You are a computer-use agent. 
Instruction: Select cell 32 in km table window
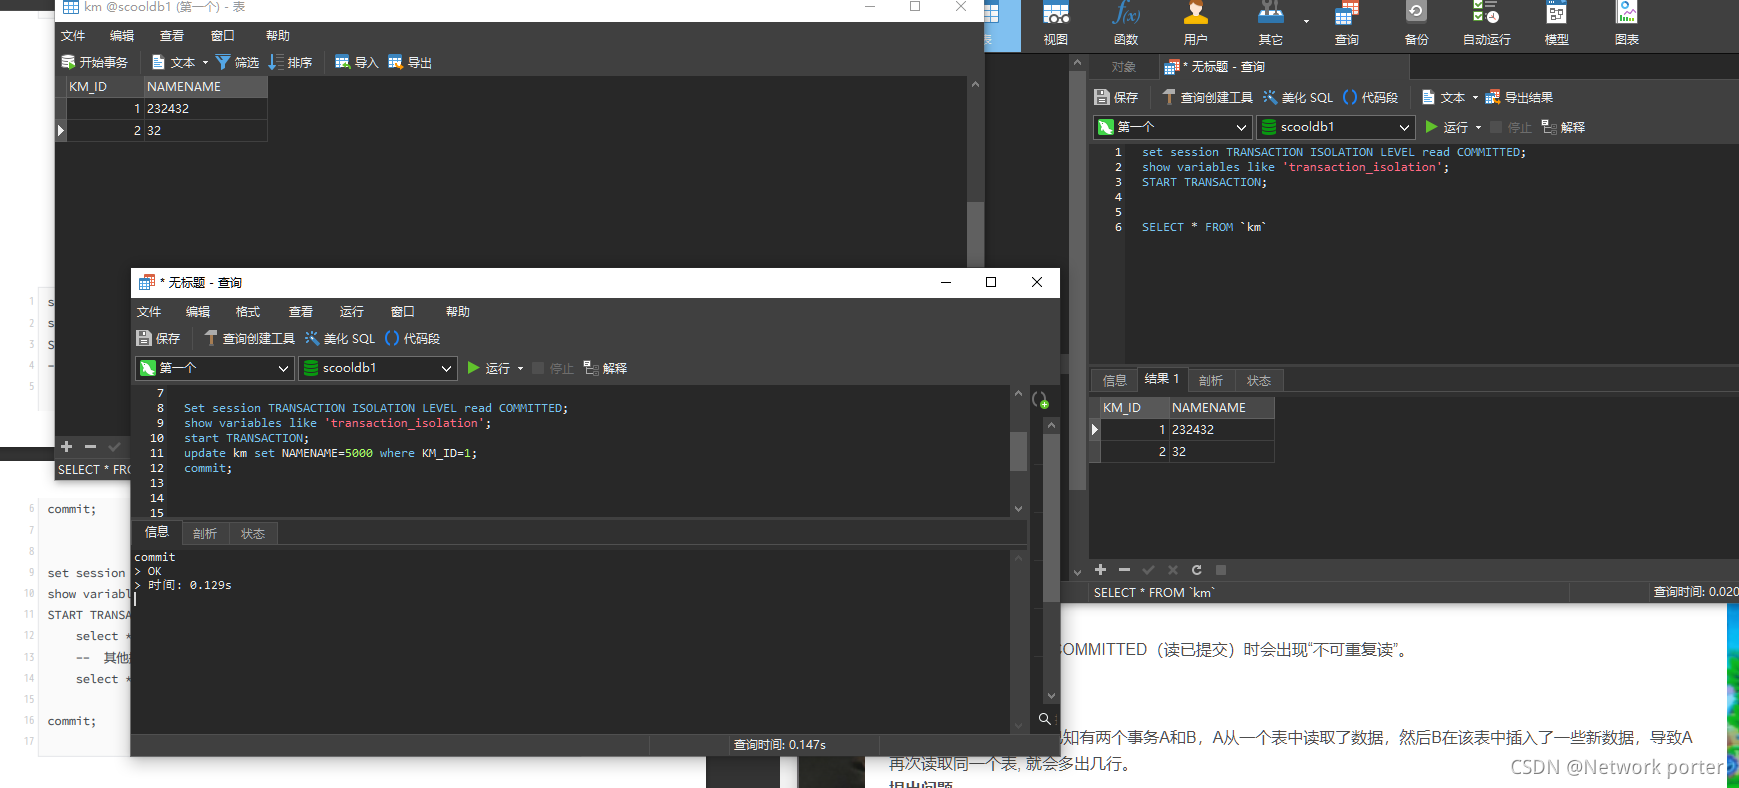coord(205,131)
